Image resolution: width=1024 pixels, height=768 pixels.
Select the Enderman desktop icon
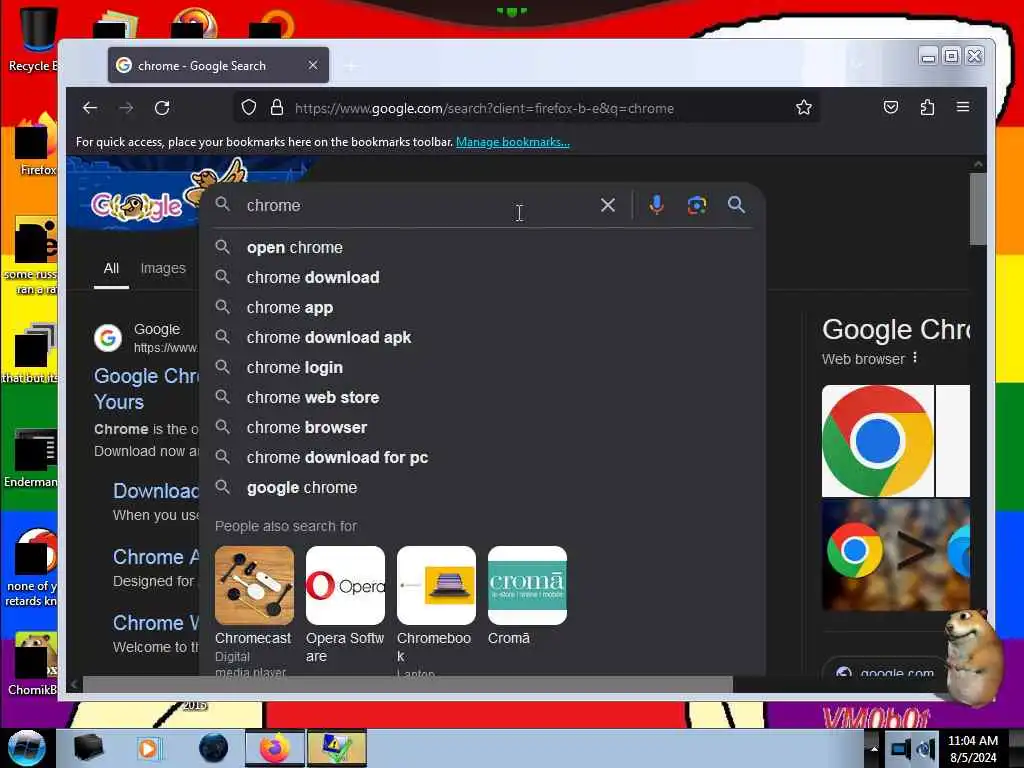click(x=31, y=459)
